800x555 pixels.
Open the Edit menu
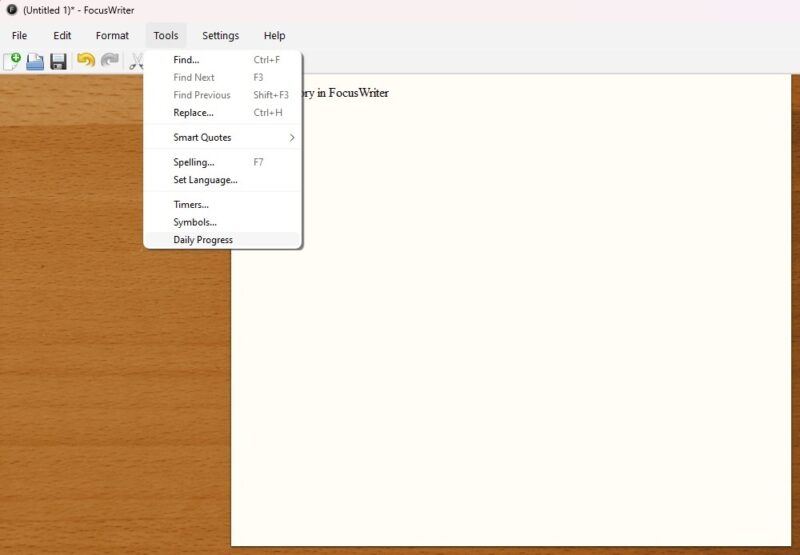coord(62,36)
